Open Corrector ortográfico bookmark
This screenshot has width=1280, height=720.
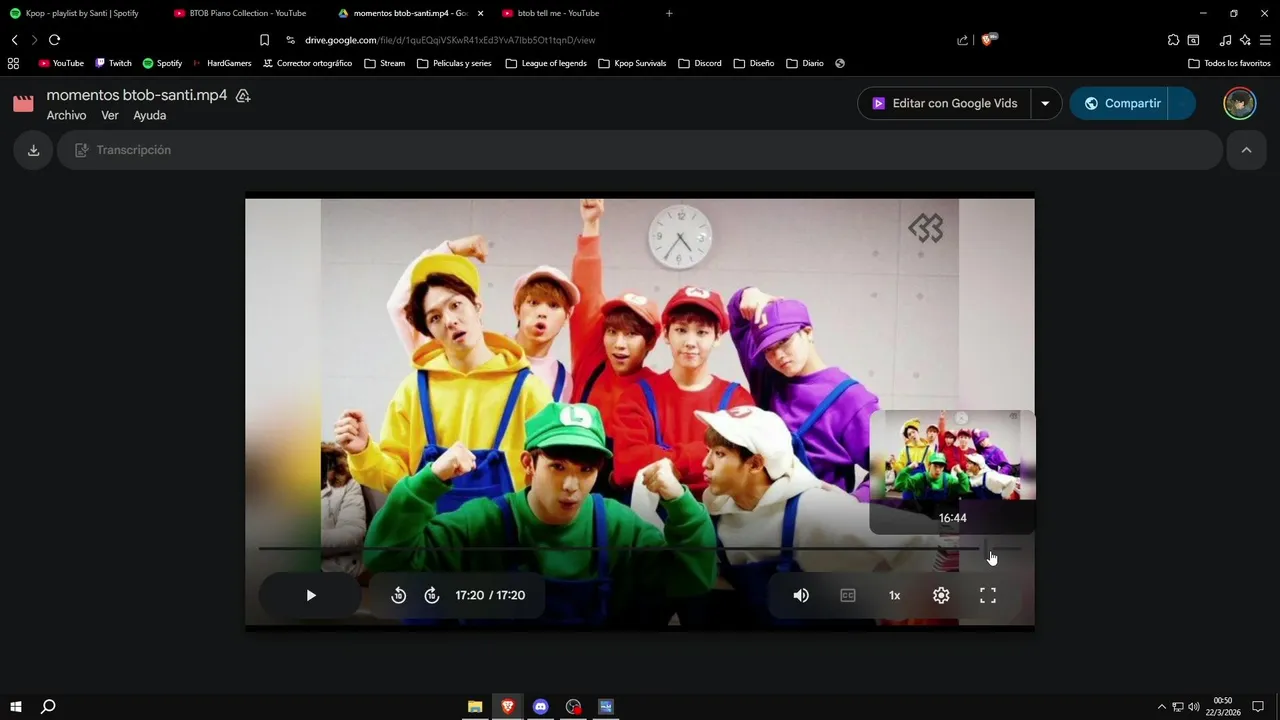307,63
